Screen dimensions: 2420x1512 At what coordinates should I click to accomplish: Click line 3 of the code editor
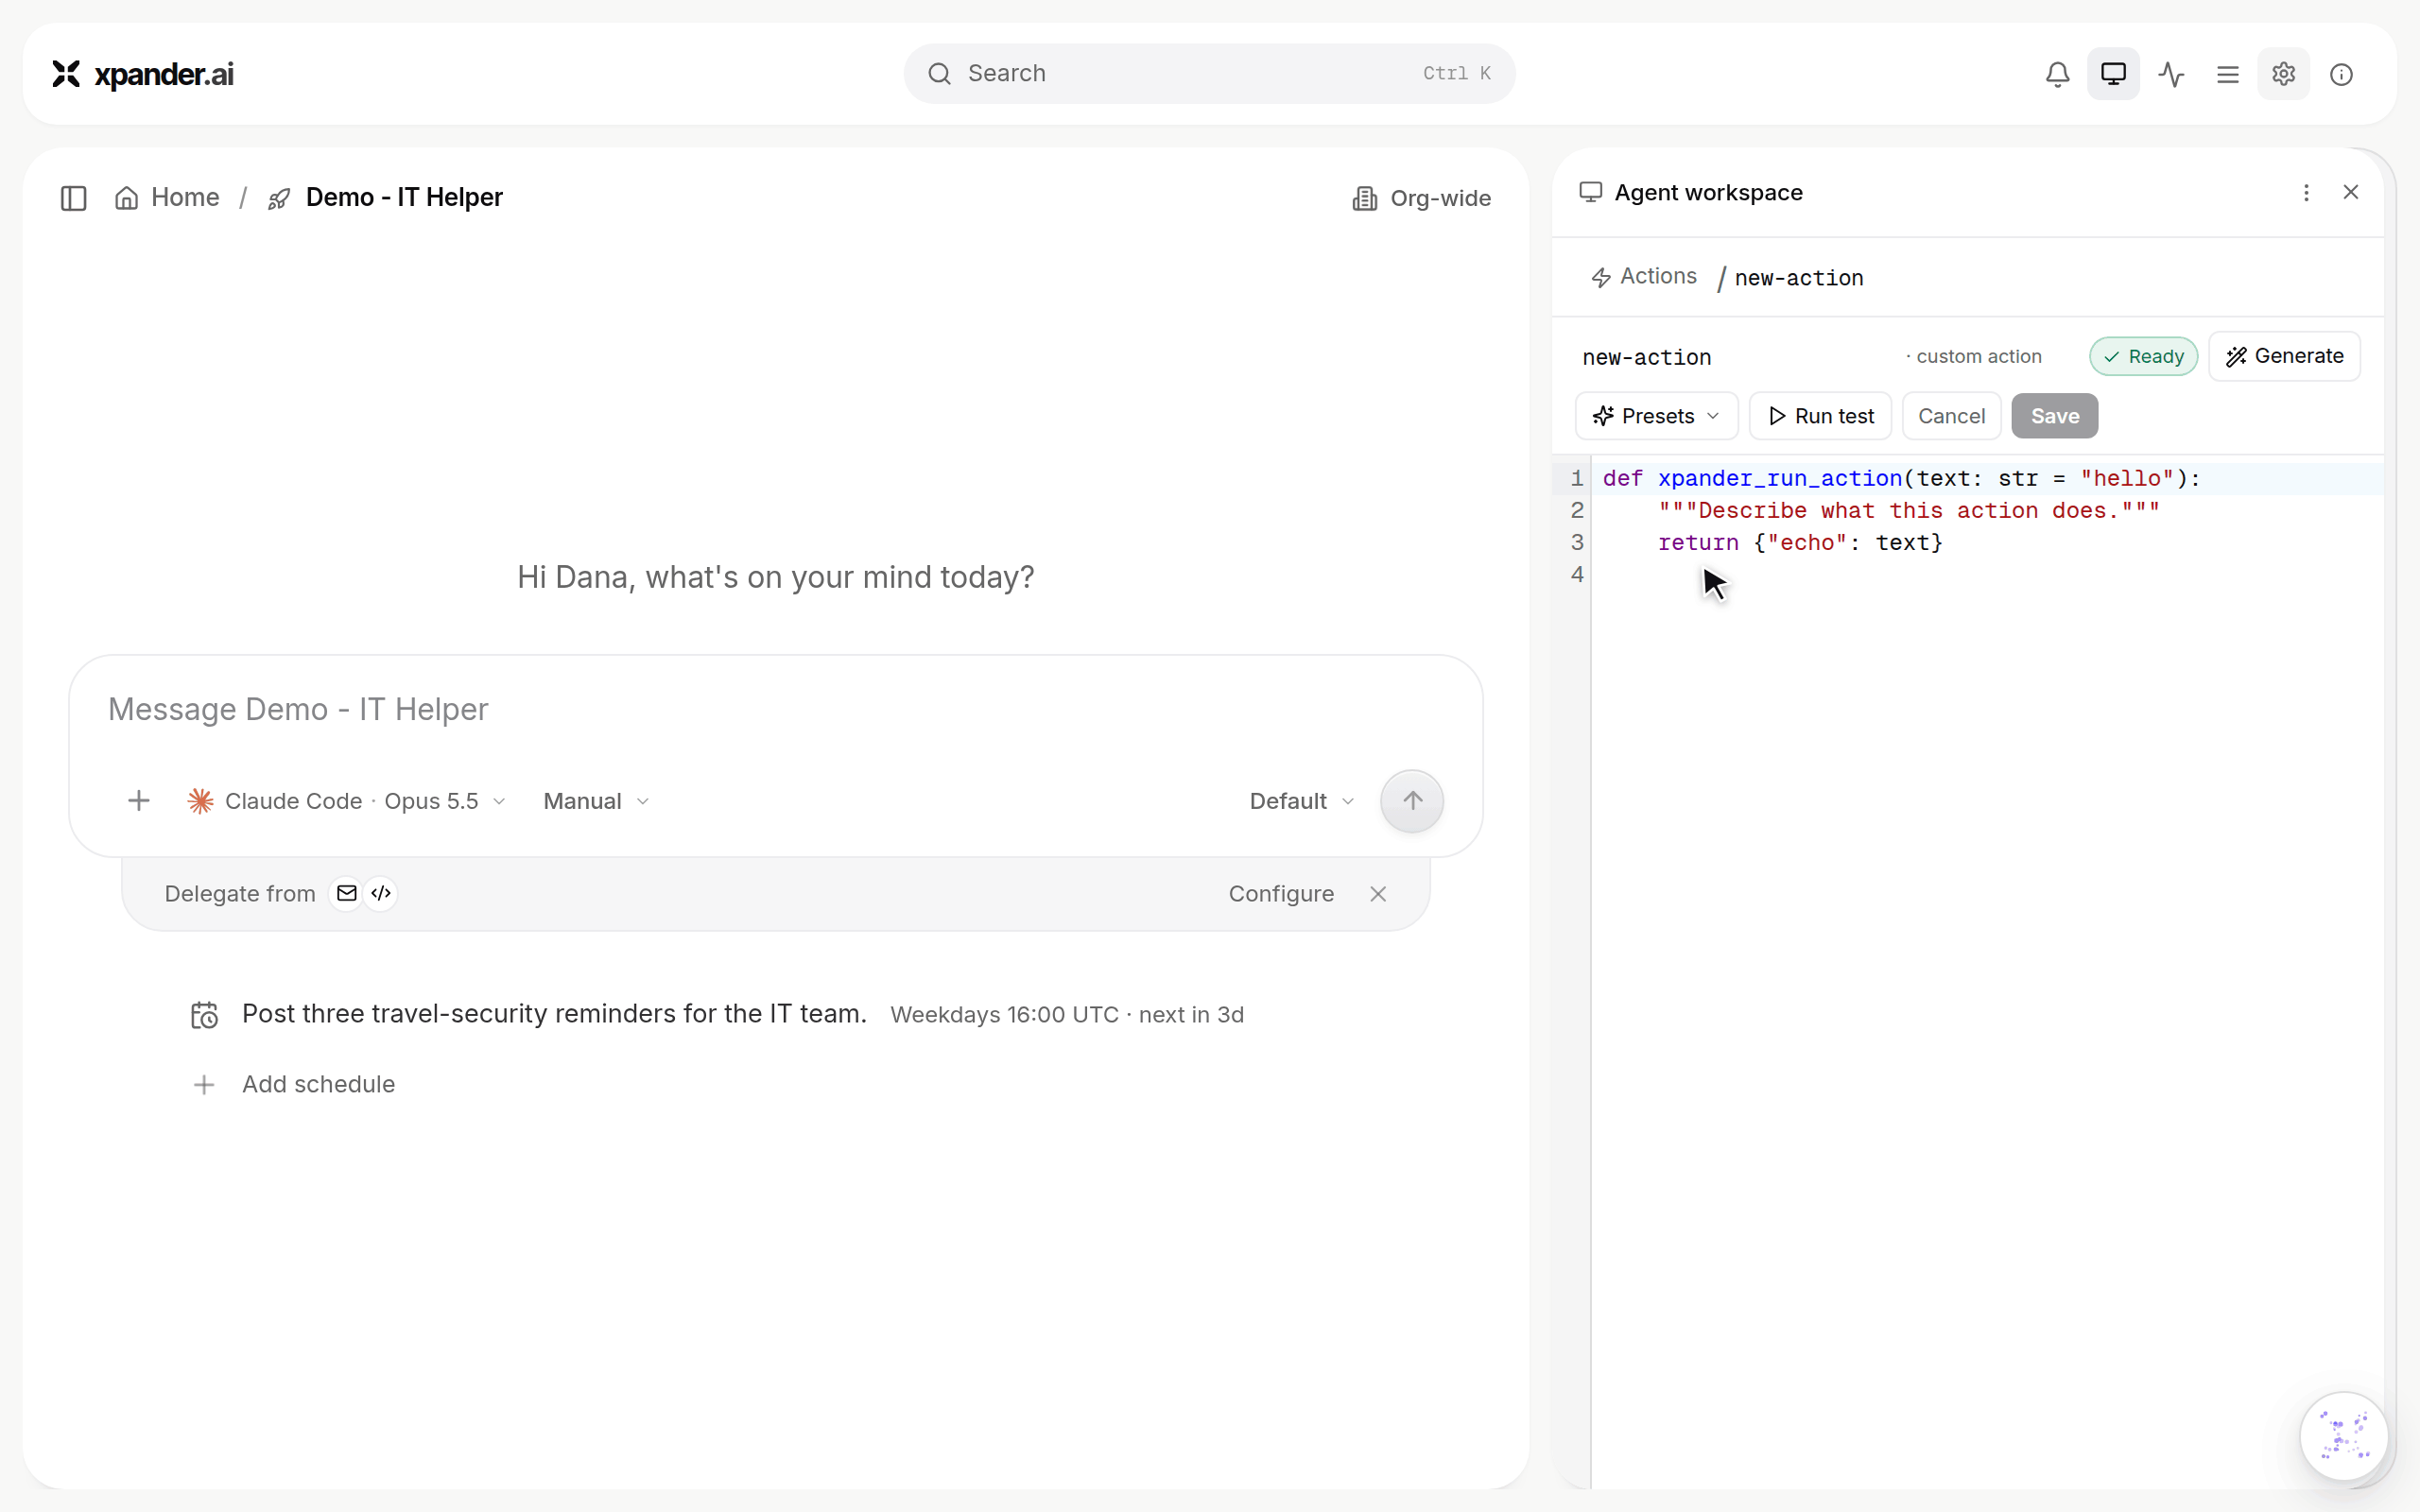(1987, 543)
